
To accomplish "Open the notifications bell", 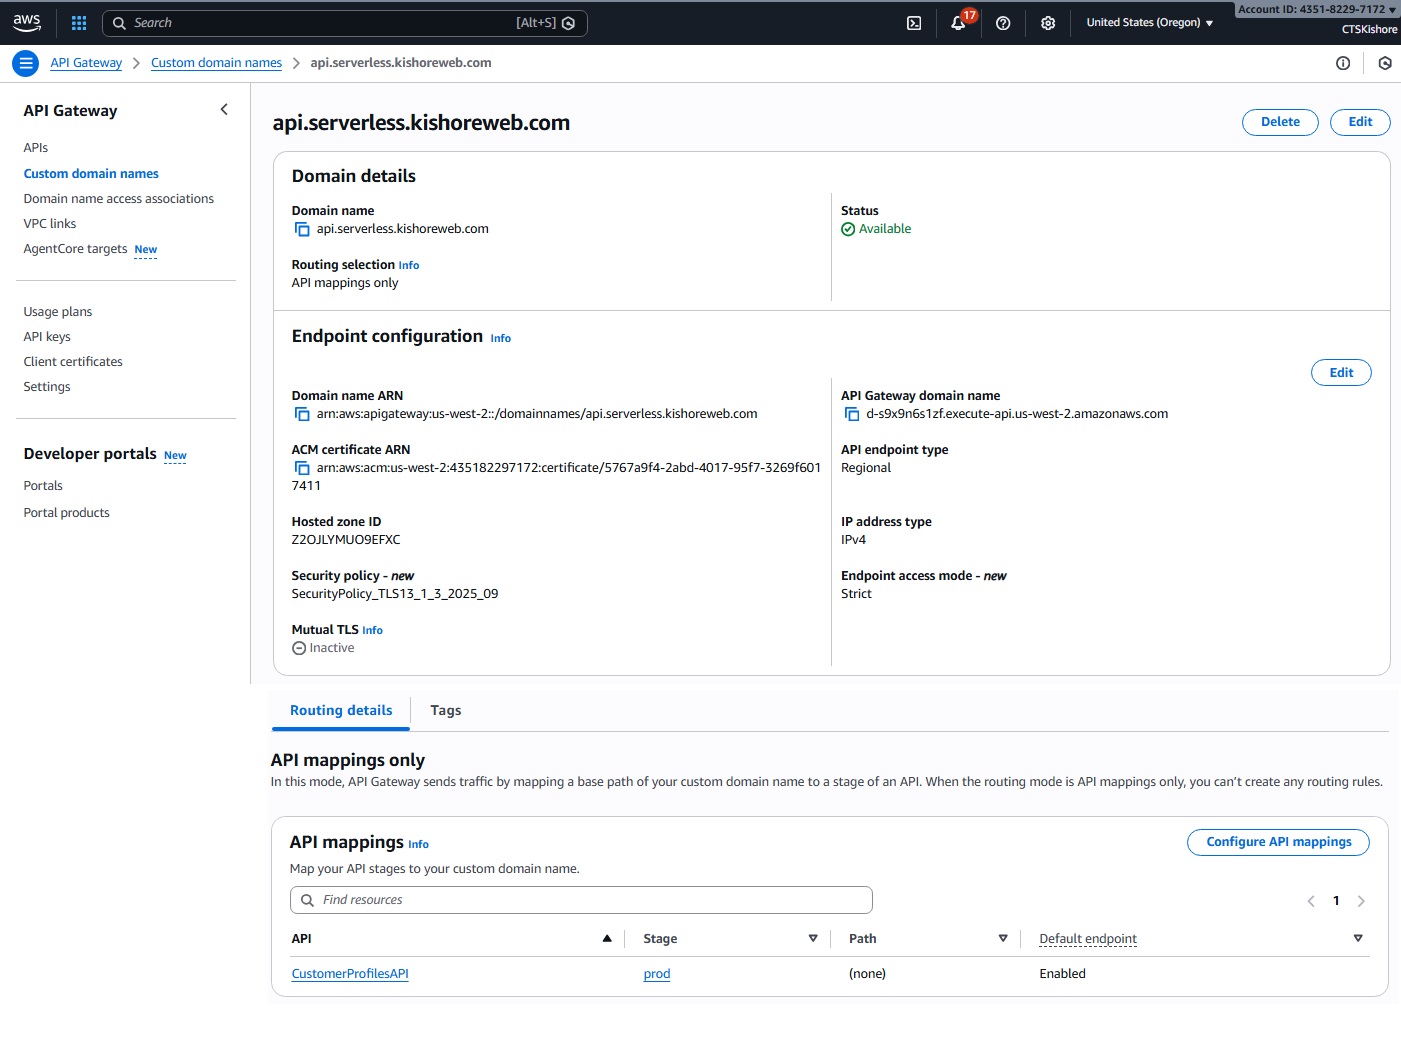I will coord(958,23).
